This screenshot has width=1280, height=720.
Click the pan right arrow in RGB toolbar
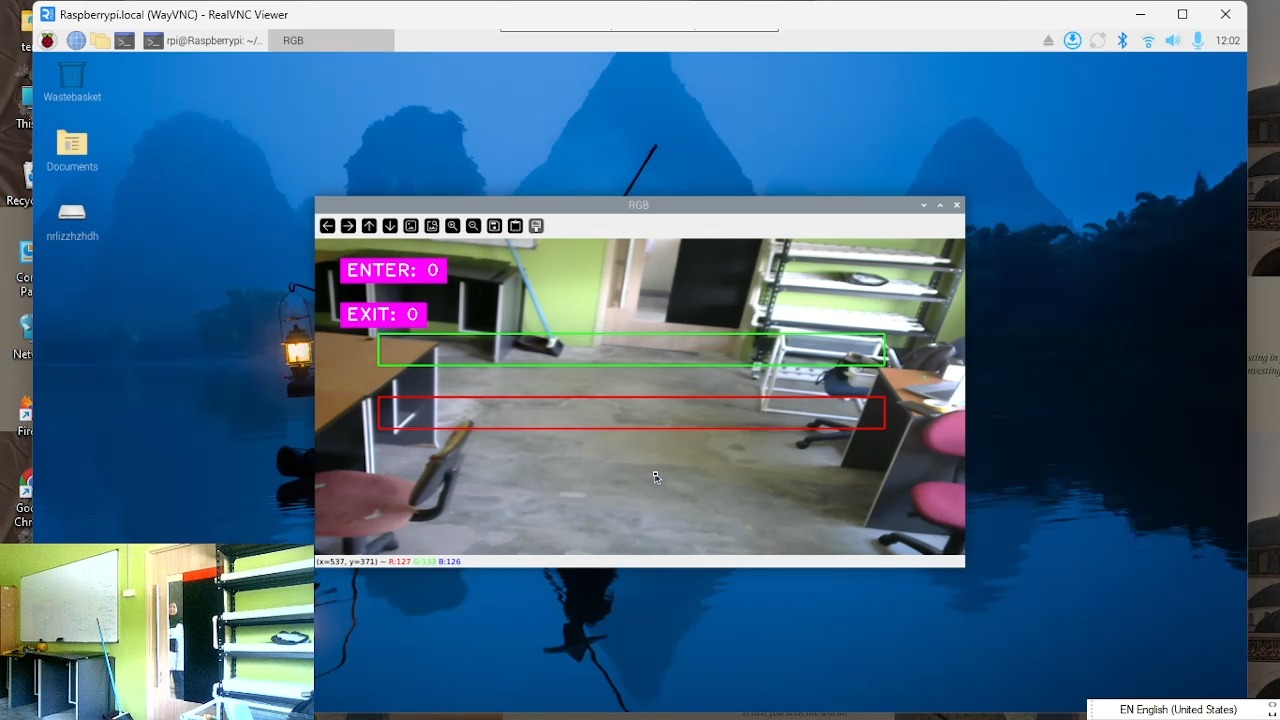tap(348, 226)
